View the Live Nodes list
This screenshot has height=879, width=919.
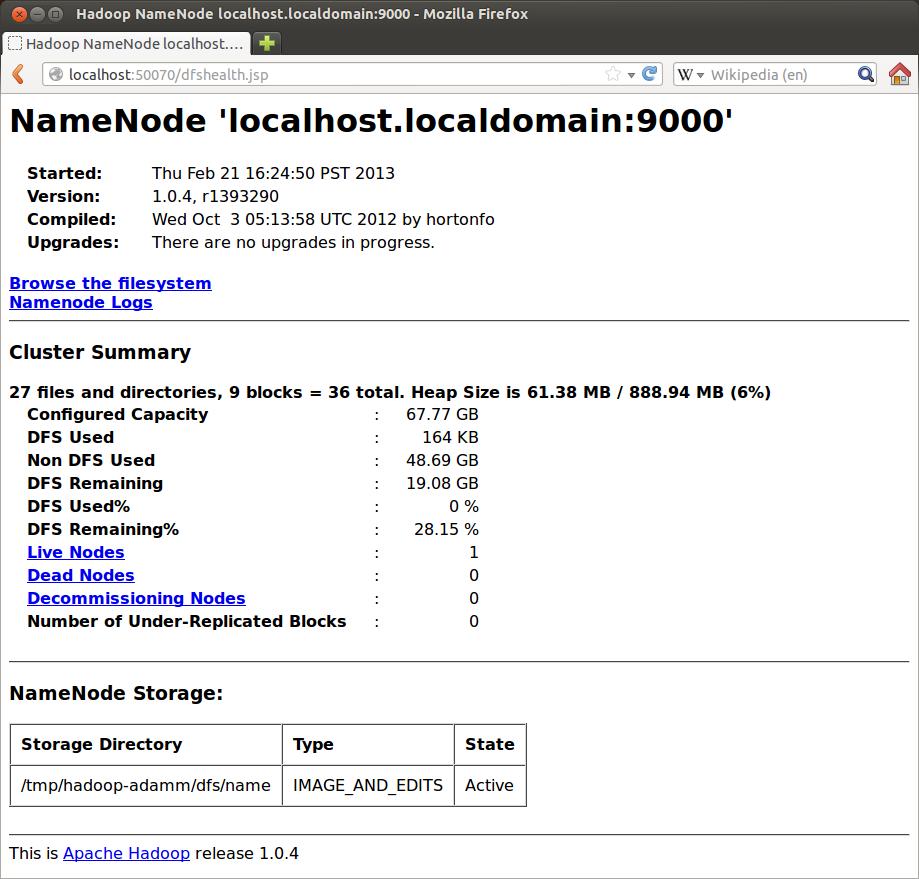point(76,552)
